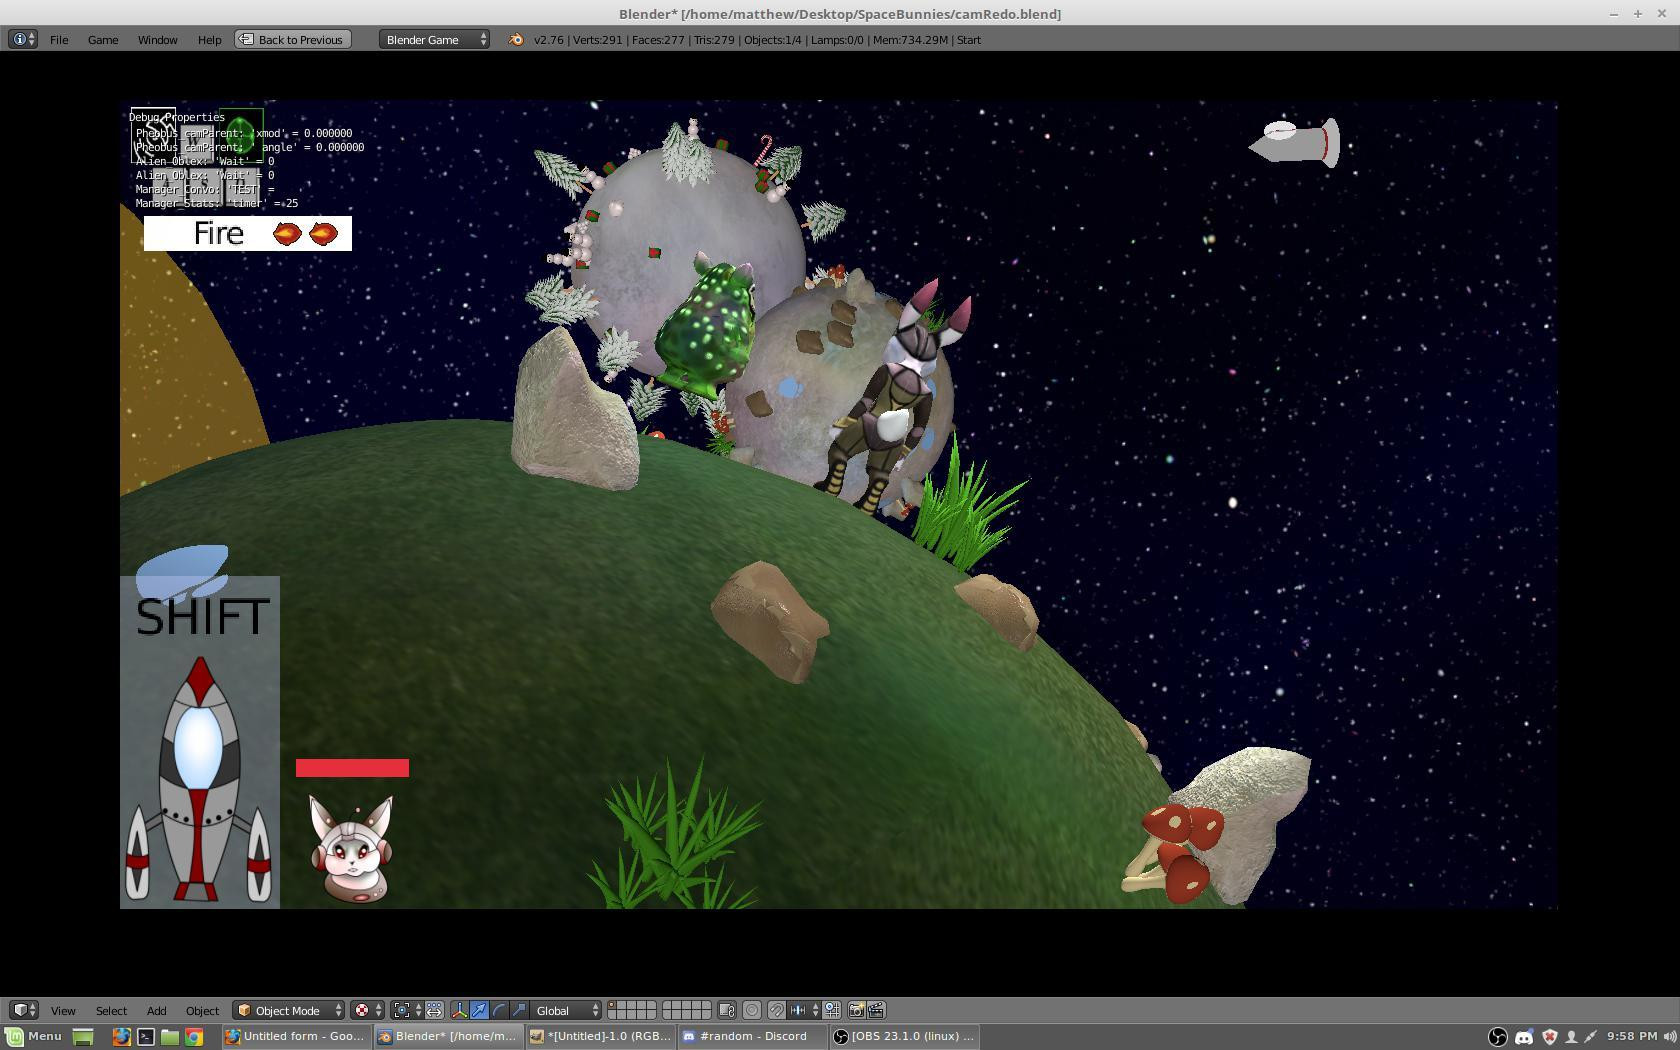The height and width of the screenshot is (1050, 1680).
Task: Open the File menu
Action: coord(59,39)
